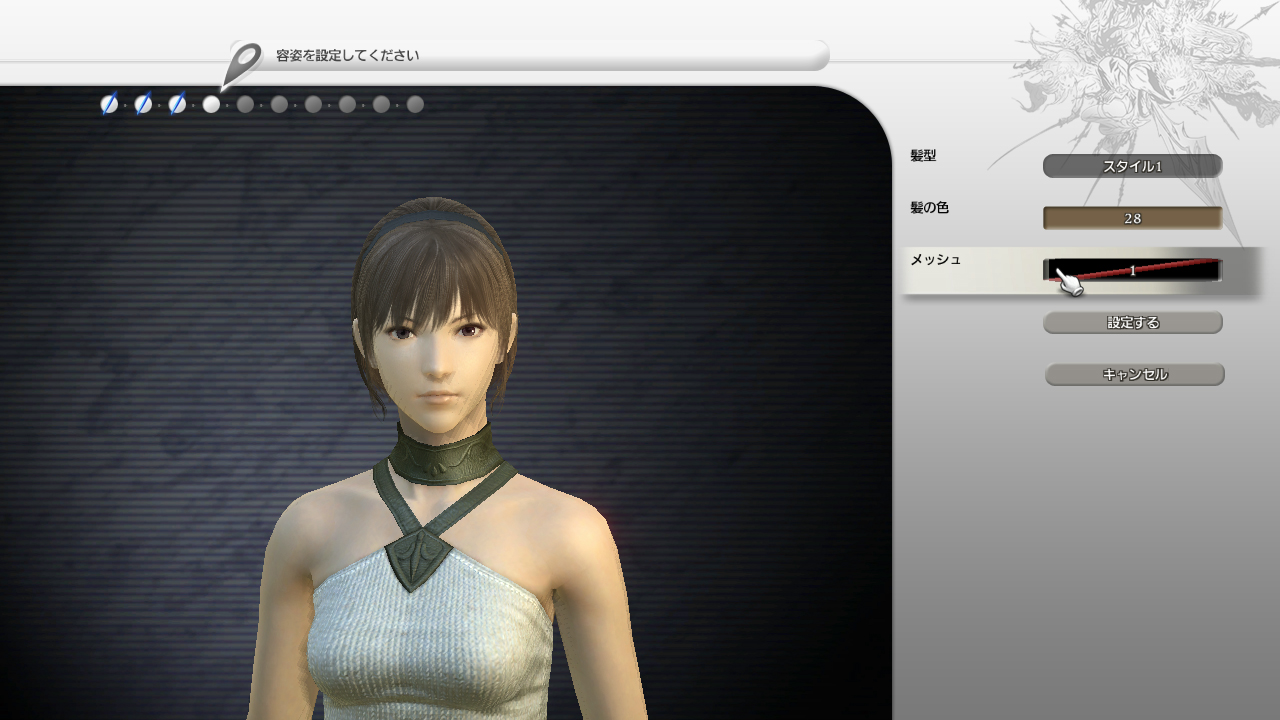1280x720 pixels.
Task: Select the ninth step dot in progress row
Action: pyautogui.click(x=381, y=104)
